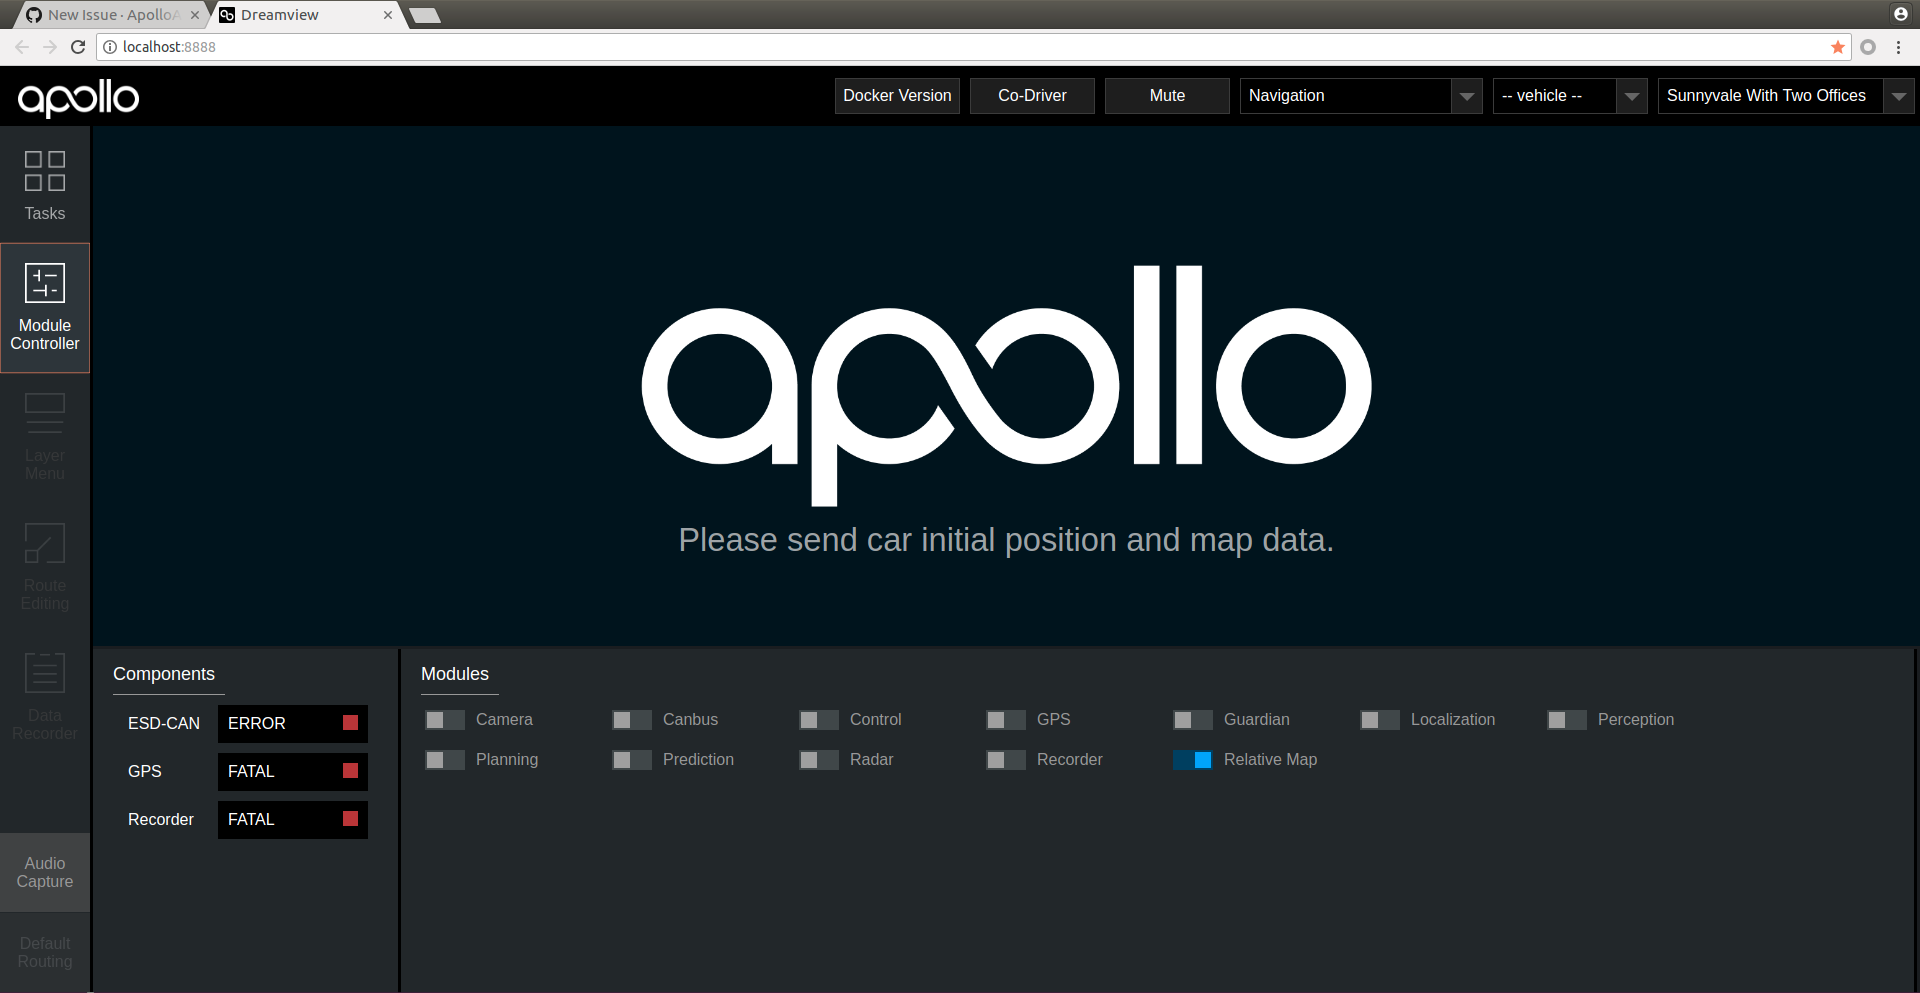The width and height of the screenshot is (1920, 993).
Task: Click the ESD-CAN ERROR status text
Action: (x=257, y=723)
